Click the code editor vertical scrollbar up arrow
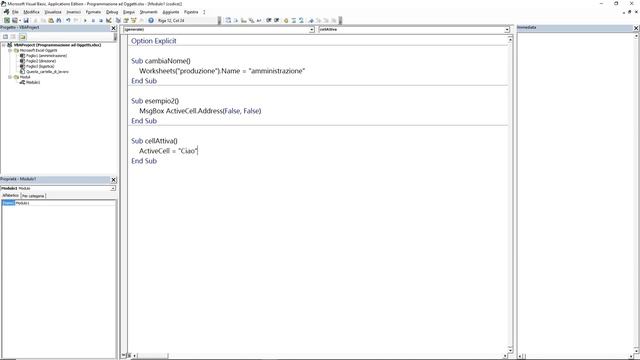The width and height of the screenshot is (640, 360). tap(510, 39)
